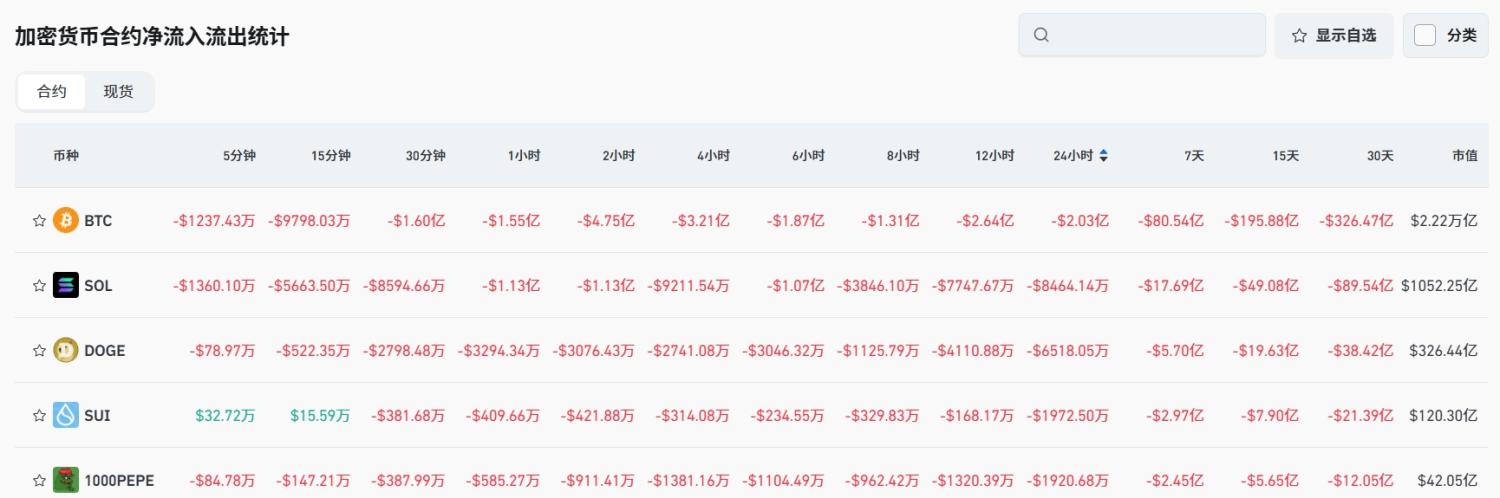Open the 1000PEPE coin link
This screenshot has height=498, width=1500.
click(x=119, y=480)
